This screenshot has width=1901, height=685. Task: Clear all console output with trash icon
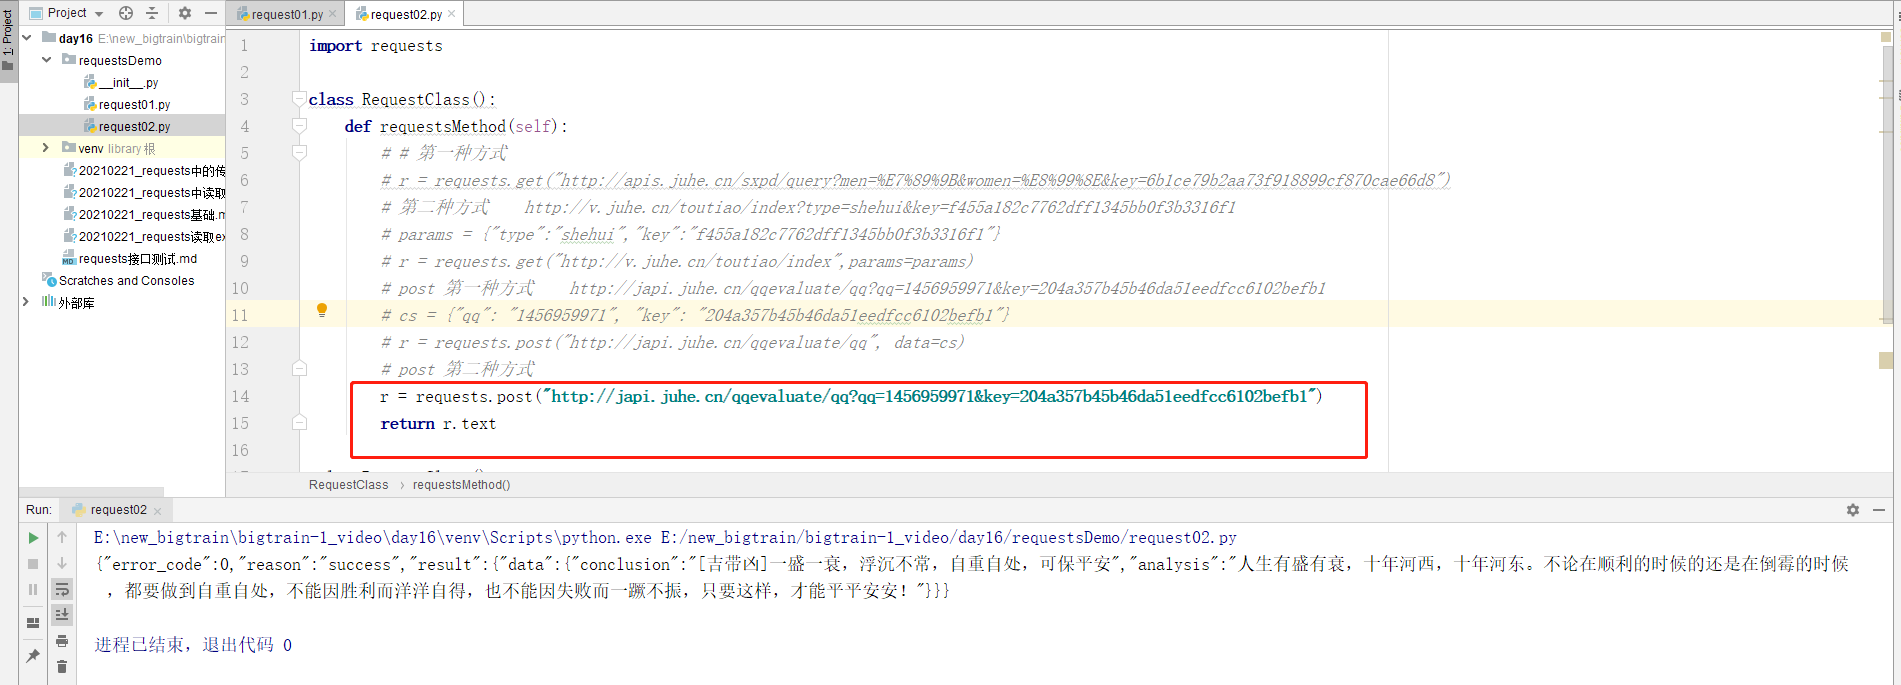(x=62, y=666)
